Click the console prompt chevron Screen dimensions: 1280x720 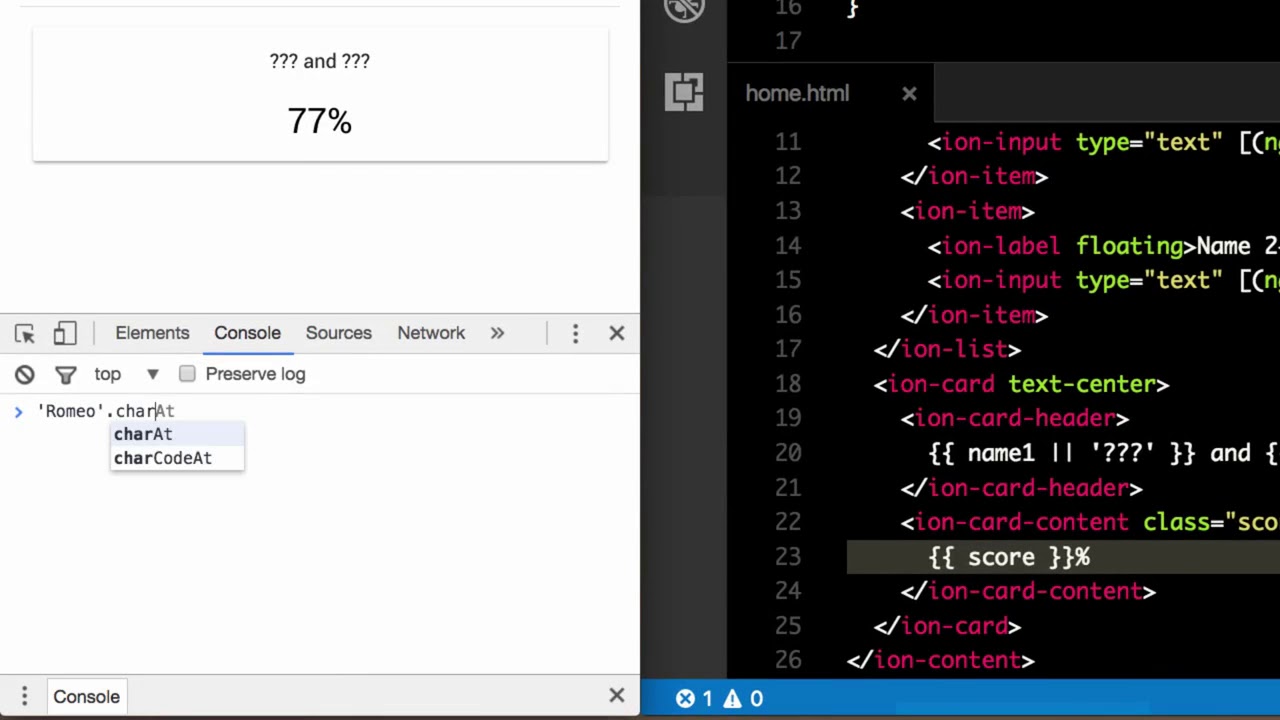point(18,411)
